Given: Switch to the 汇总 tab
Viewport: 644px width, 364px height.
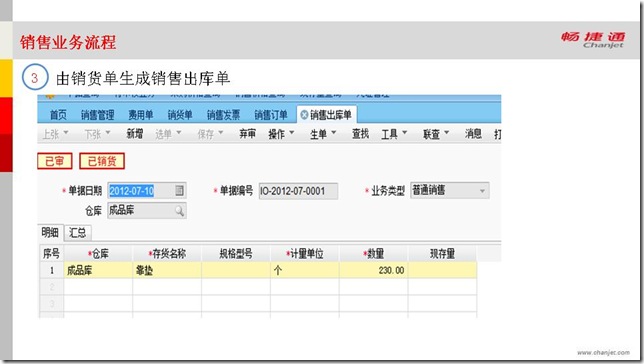Looking at the screenshot, I should [x=77, y=233].
